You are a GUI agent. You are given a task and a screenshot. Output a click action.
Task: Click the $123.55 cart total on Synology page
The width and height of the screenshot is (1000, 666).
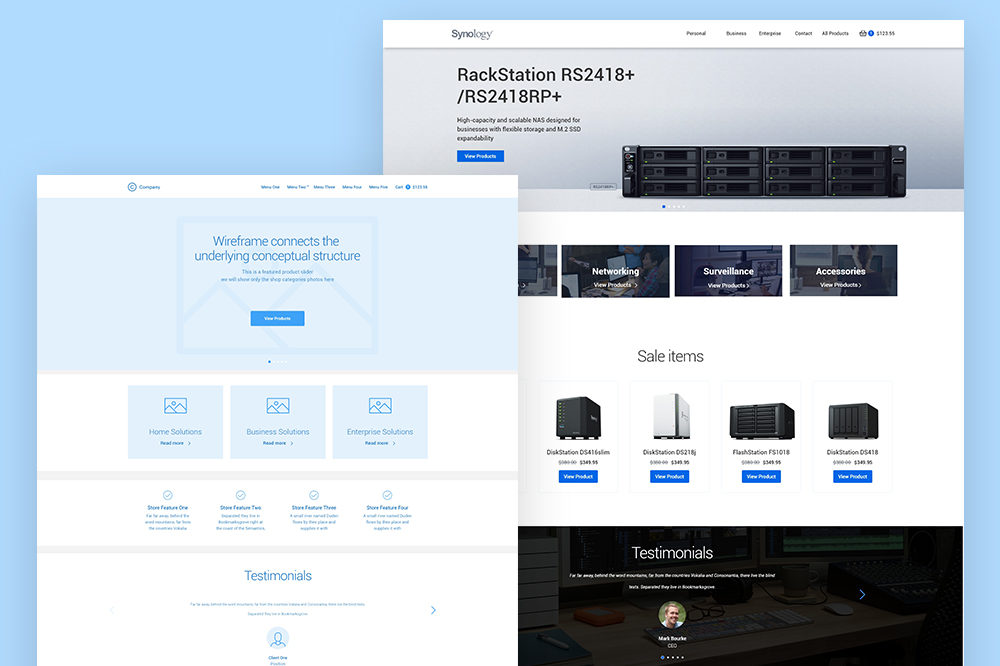(x=885, y=33)
